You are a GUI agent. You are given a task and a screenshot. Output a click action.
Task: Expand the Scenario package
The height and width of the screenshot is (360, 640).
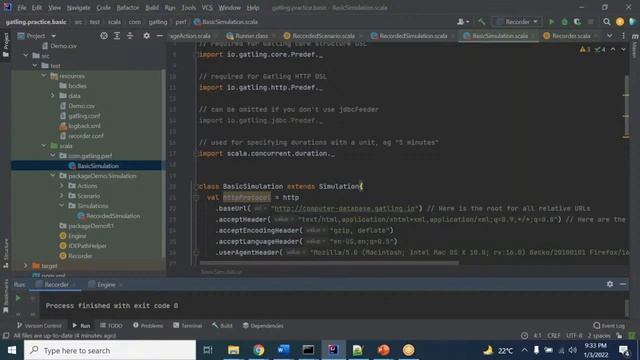(62, 196)
